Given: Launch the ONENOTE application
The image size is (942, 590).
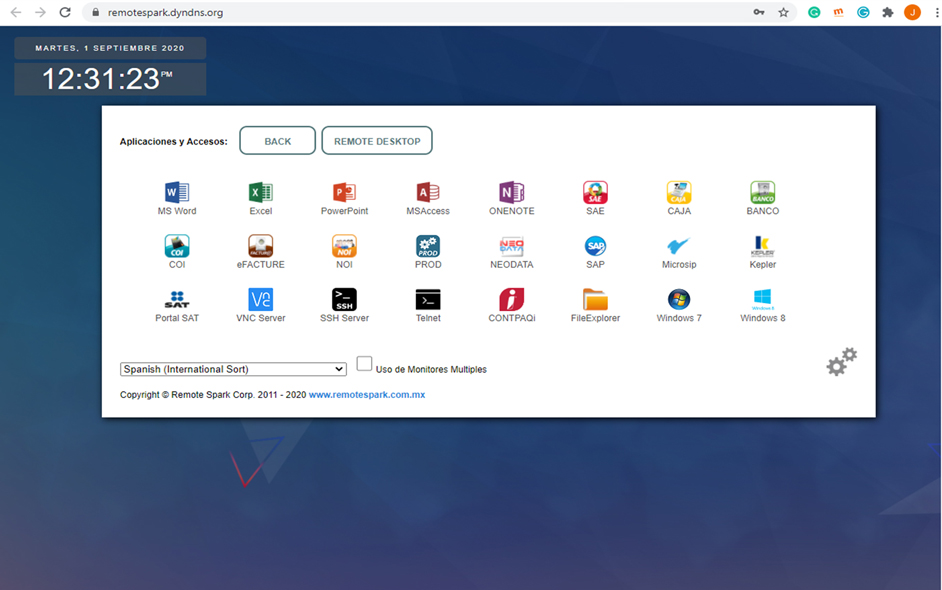Looking at the screenshot, I should [511, 193].
